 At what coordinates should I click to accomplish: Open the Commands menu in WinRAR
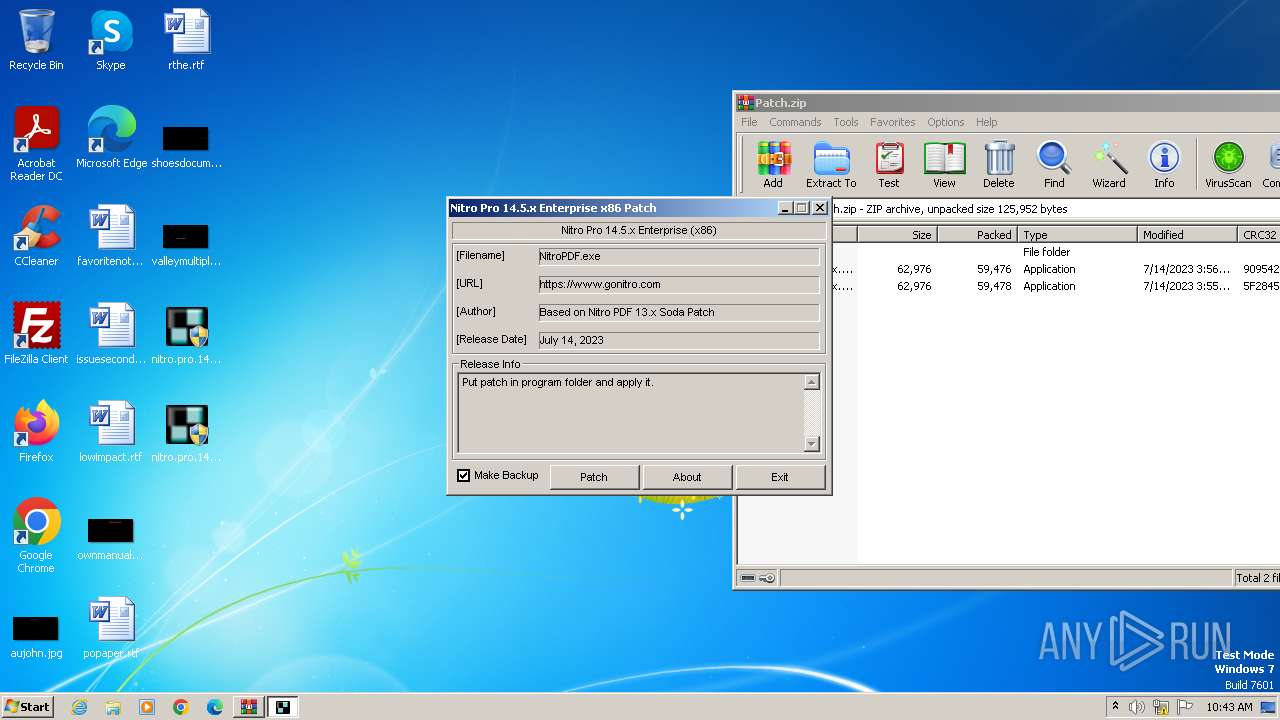[x=795, y=122]
